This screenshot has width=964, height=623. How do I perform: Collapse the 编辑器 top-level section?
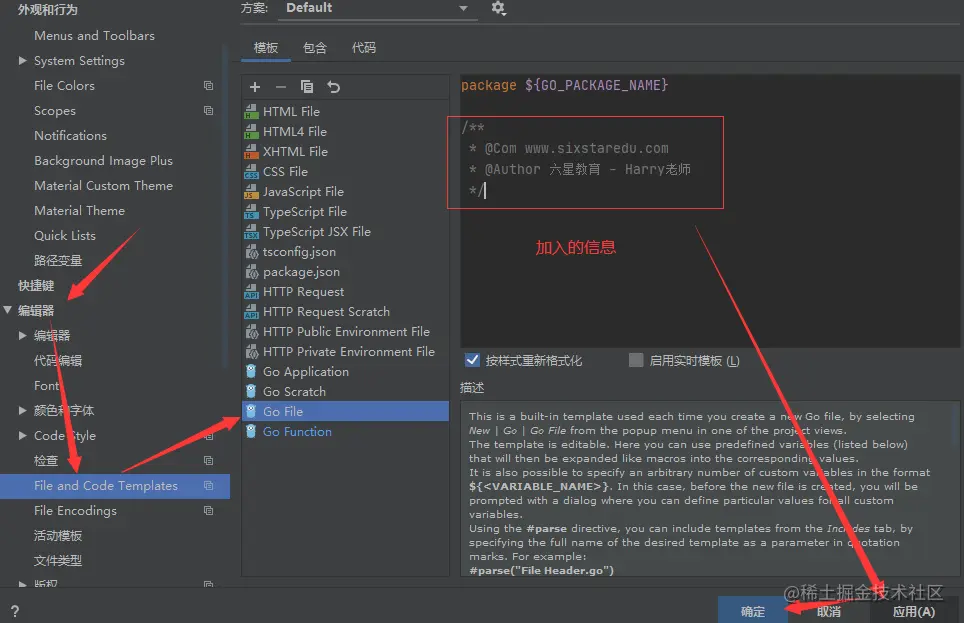7,311
